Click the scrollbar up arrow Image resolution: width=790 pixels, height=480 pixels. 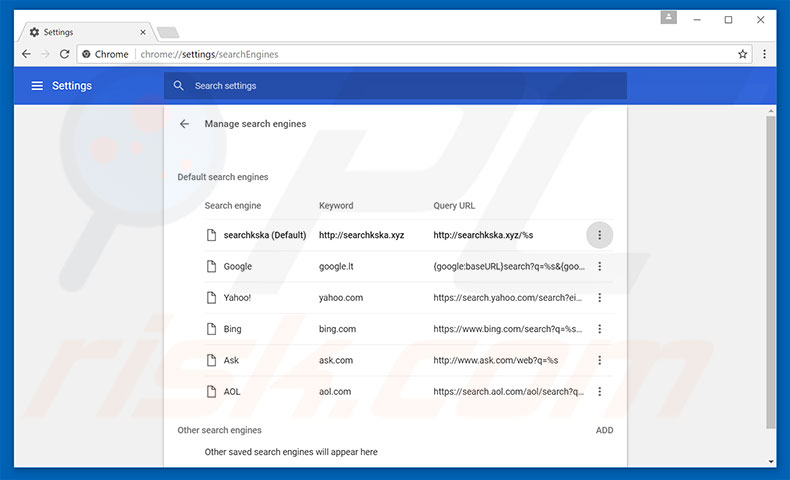click(771, 111)
